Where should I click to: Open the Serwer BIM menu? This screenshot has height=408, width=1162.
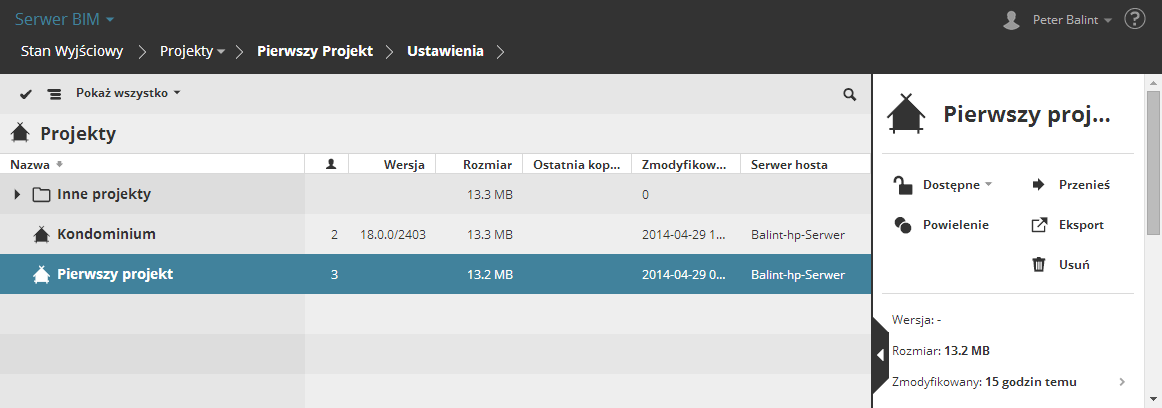click(x=65, y=19)
